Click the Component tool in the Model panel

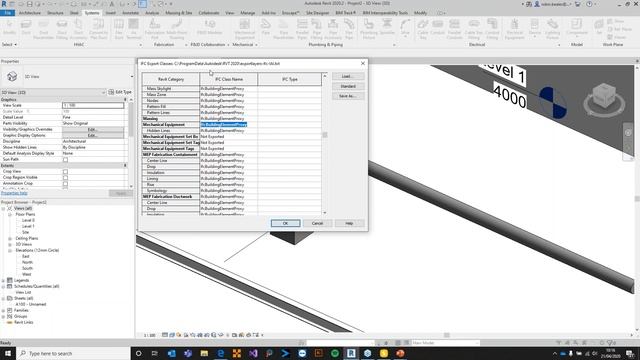pos(576,28)
